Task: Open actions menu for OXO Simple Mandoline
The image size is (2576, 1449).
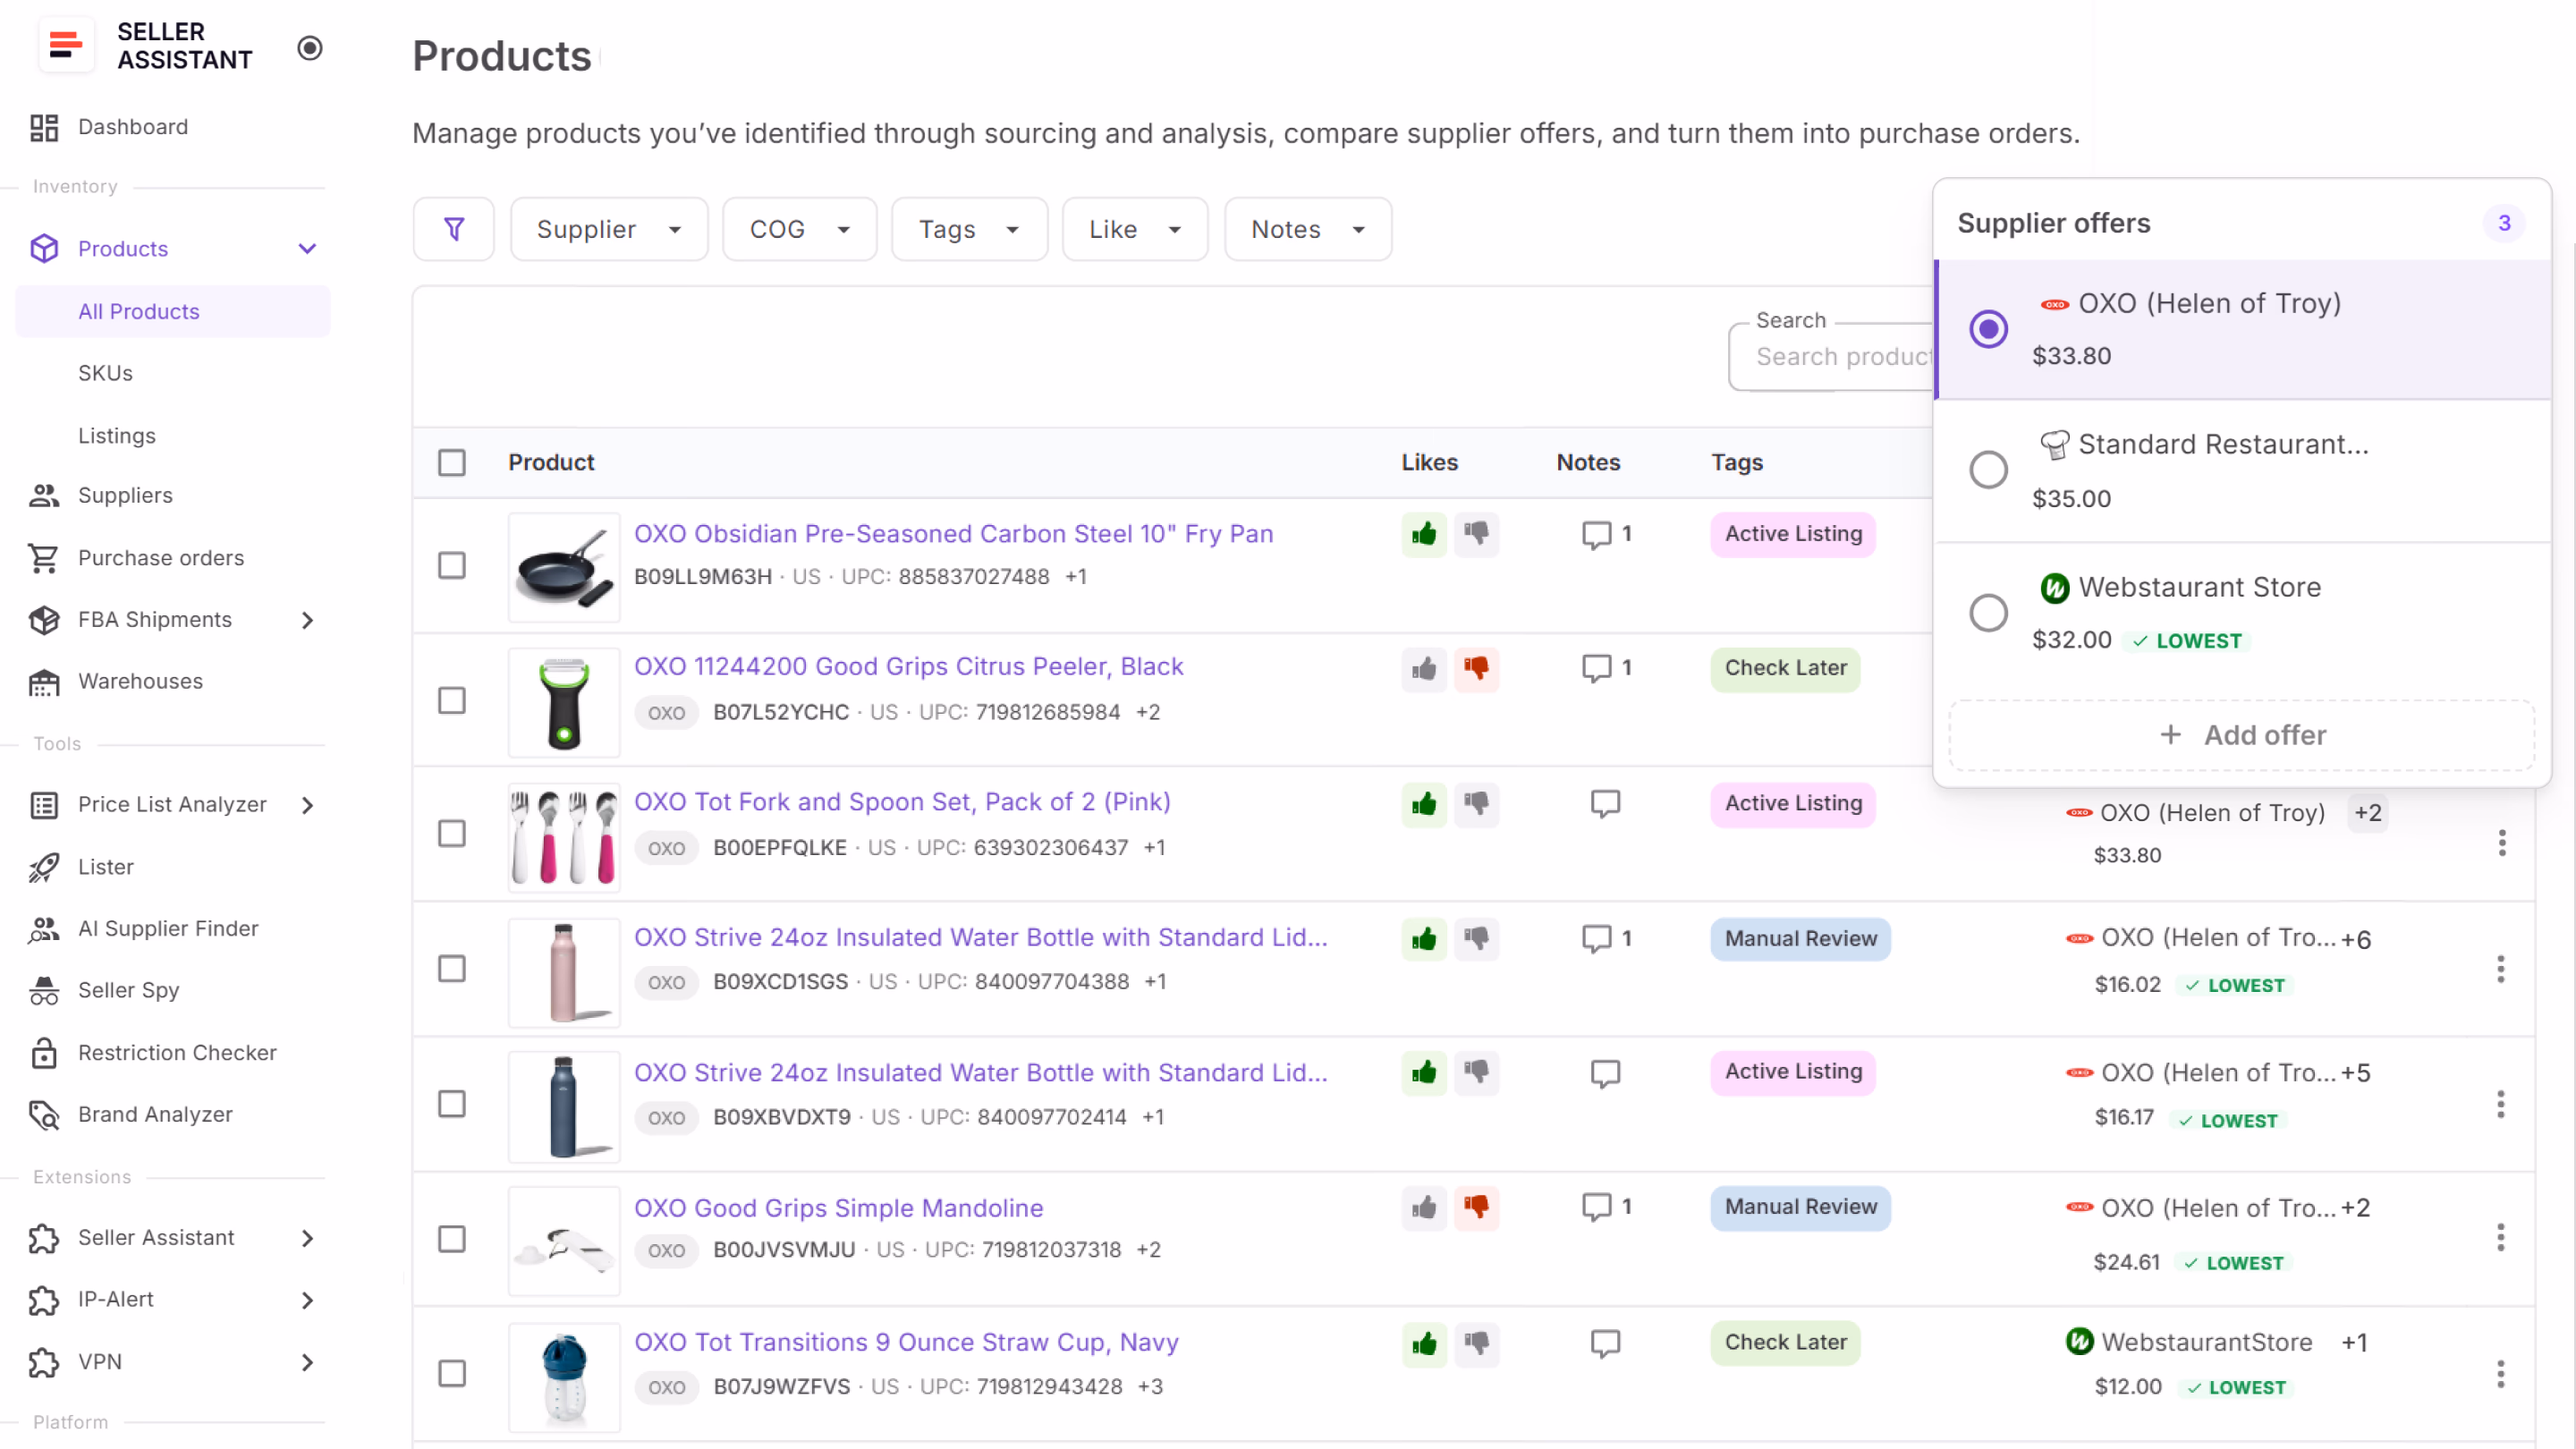Action: pyautogui.click(x=2501, y=1238)
